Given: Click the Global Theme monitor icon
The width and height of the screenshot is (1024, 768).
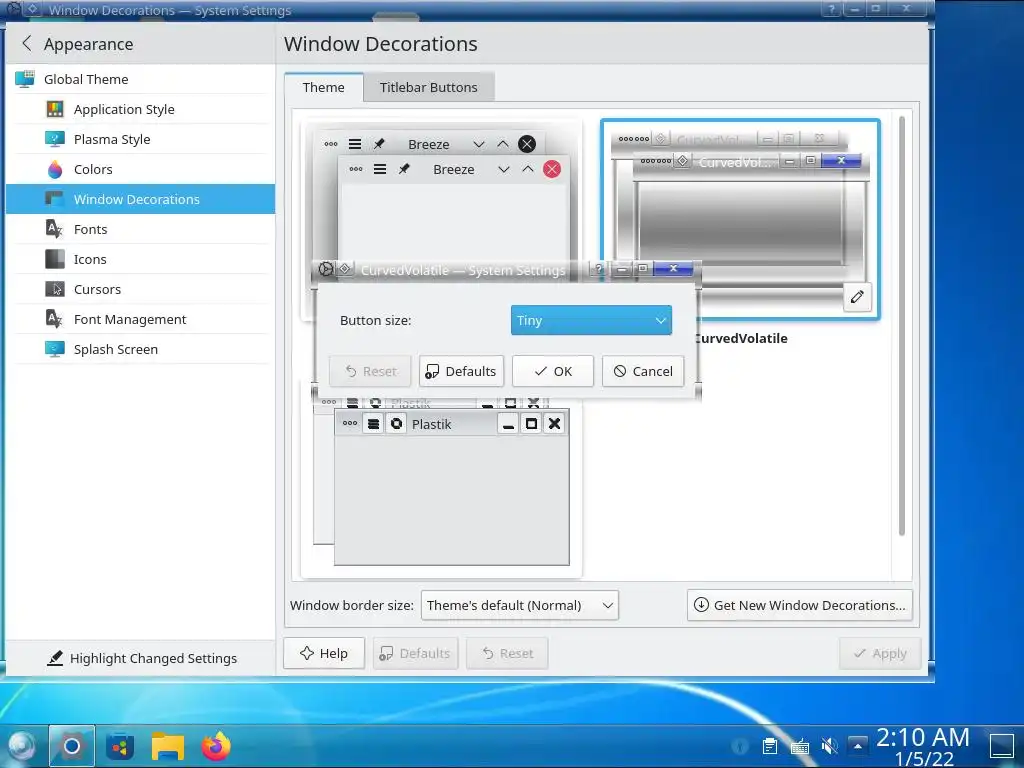Looking at the screenshot, I should click(x=25, y=79).
